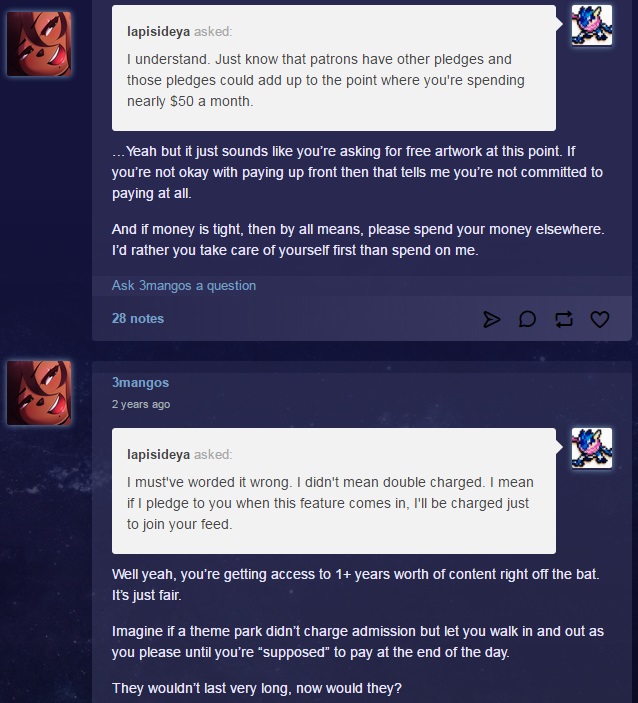The image size is (638, 703).
Task: Click the 'free artwork' reply paragraph
Action: (357, 172)
